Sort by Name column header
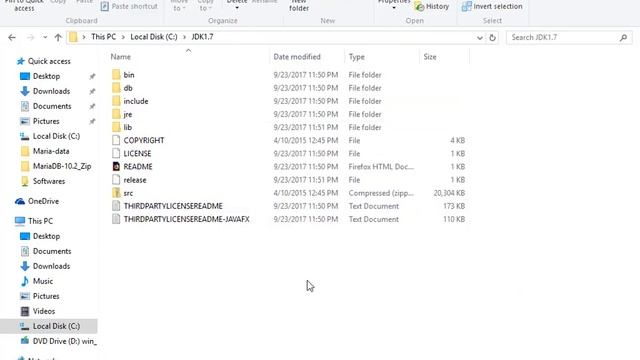The width and height of the screenshot is (640, 360). point(121,57)
